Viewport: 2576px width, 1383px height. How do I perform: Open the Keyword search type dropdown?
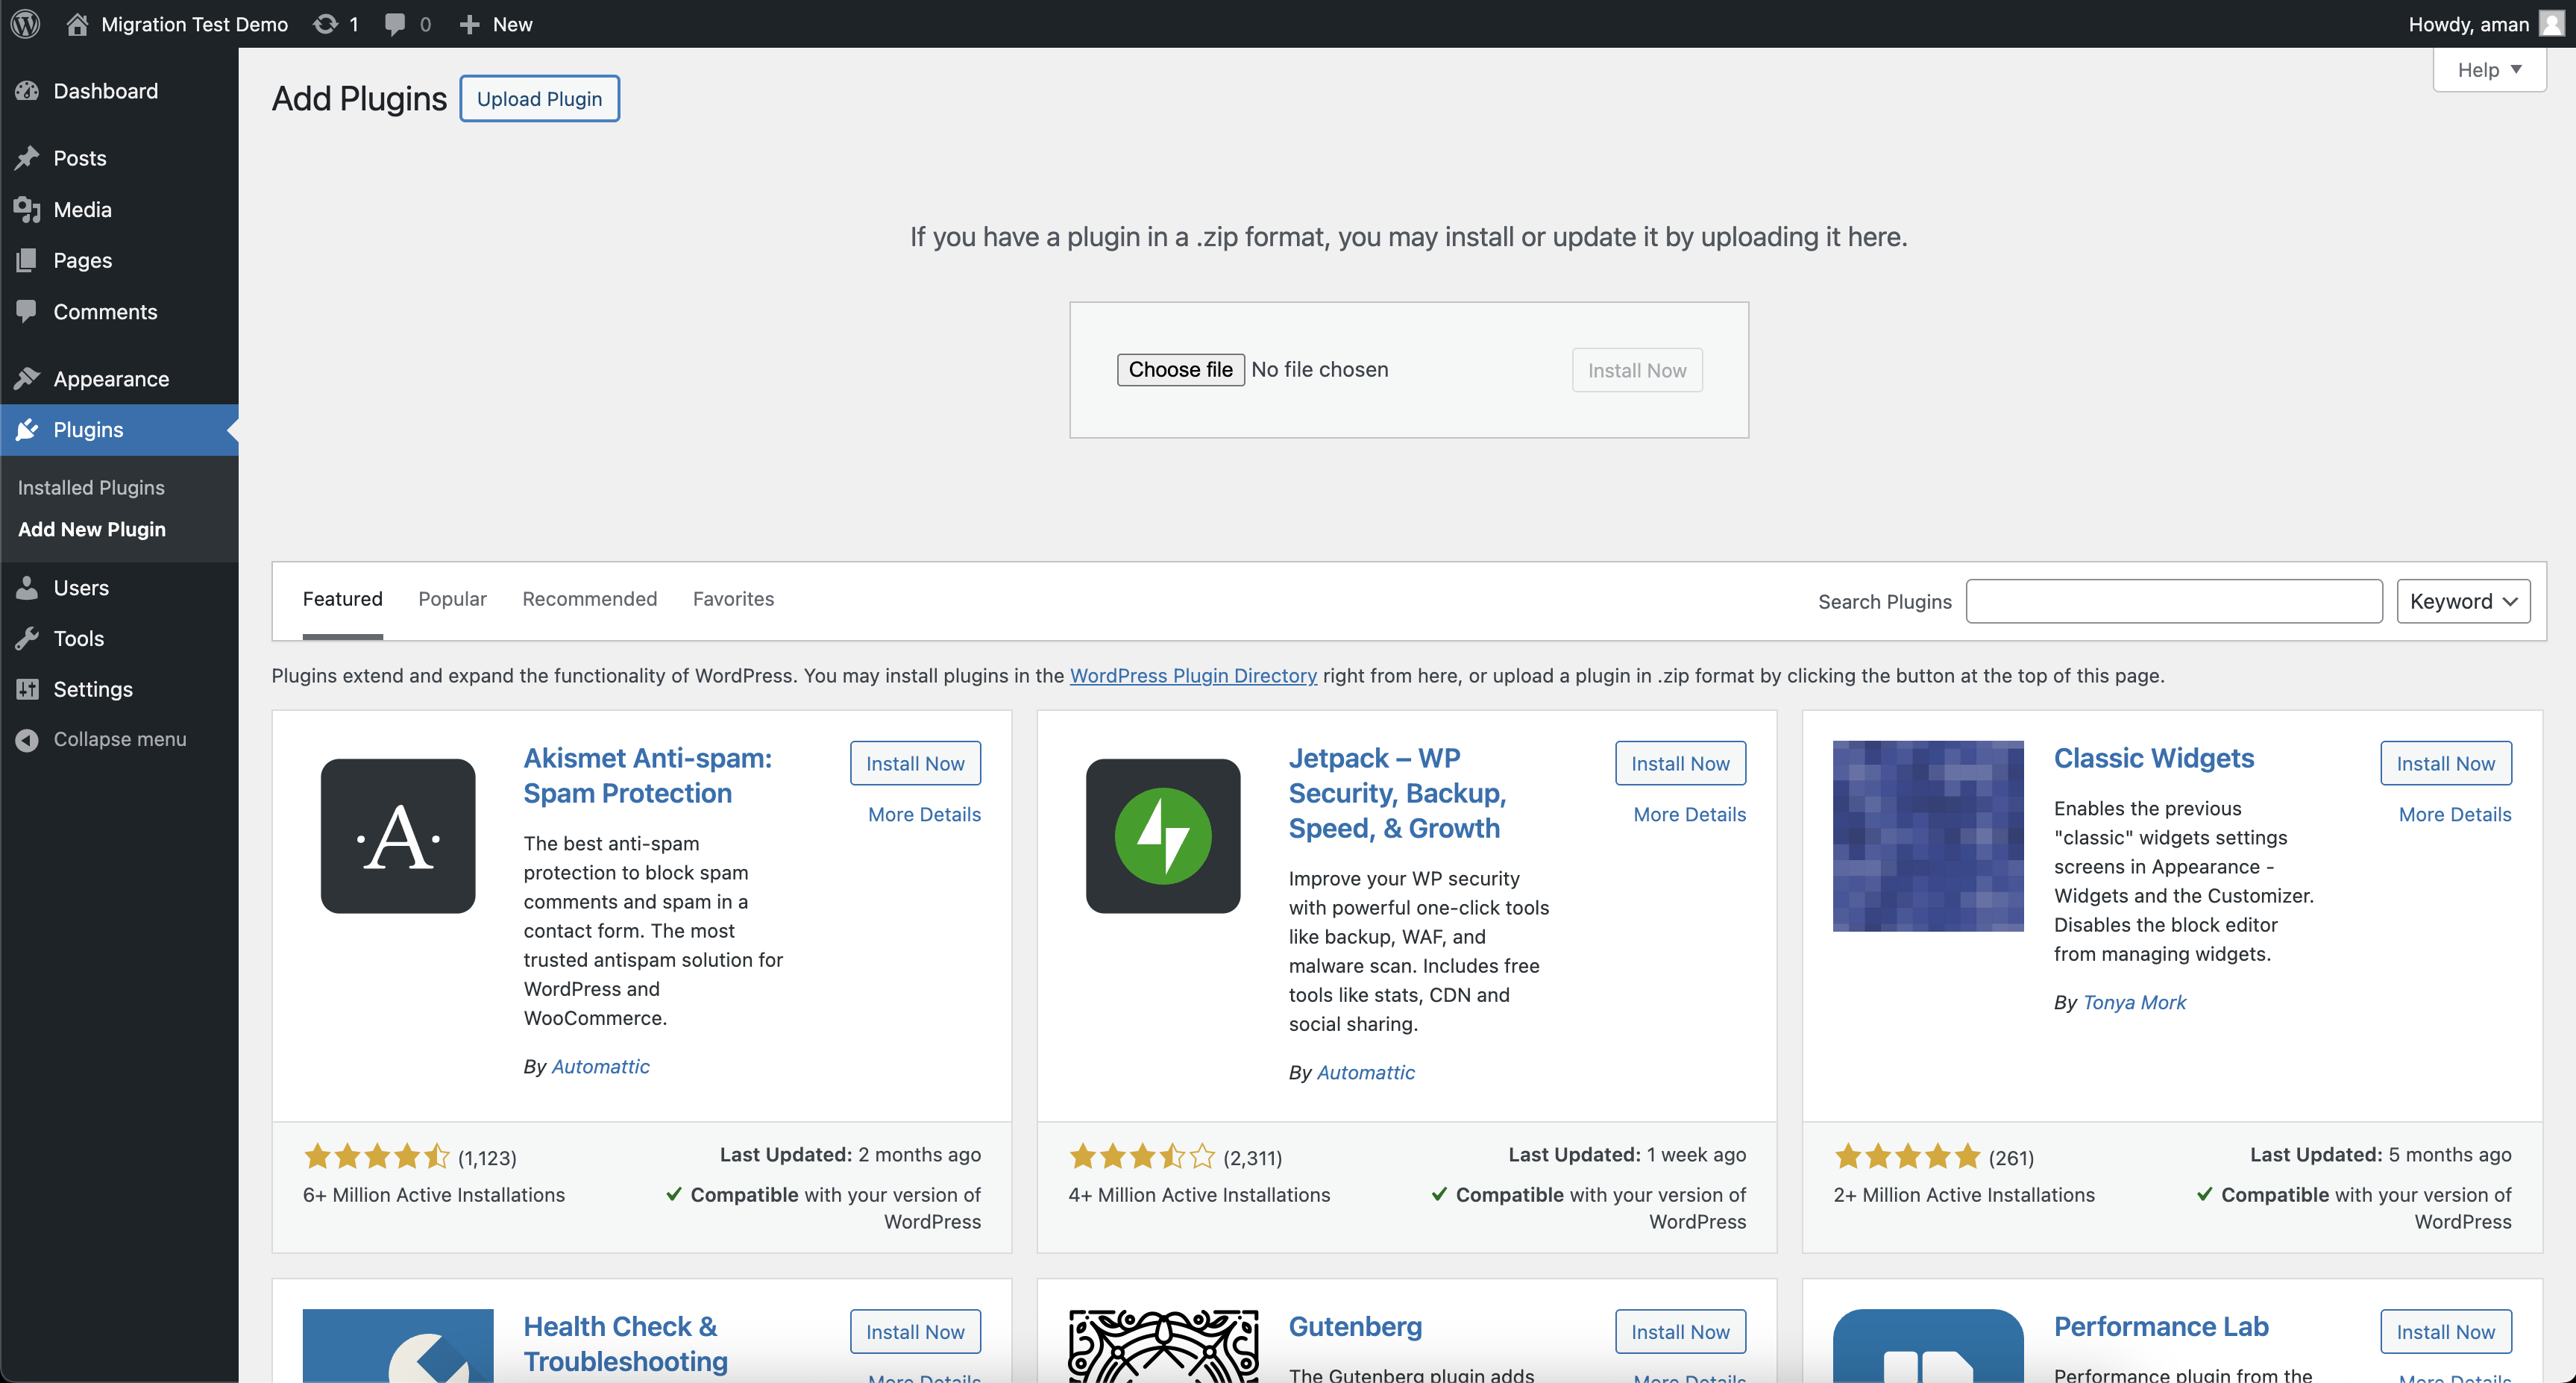pos(2463,601)
